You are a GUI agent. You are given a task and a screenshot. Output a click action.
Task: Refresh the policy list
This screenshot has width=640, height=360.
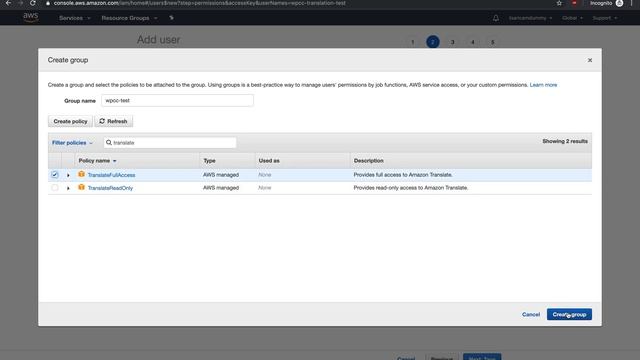tap(113, 121)
